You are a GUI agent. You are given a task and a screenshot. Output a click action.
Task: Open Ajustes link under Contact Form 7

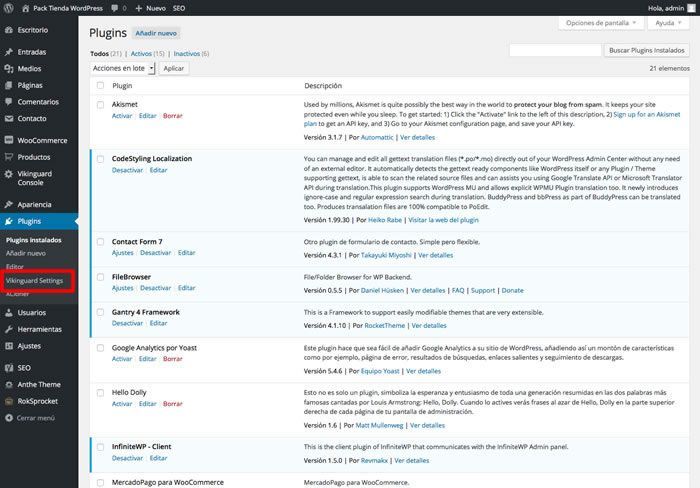coord(122,252)
